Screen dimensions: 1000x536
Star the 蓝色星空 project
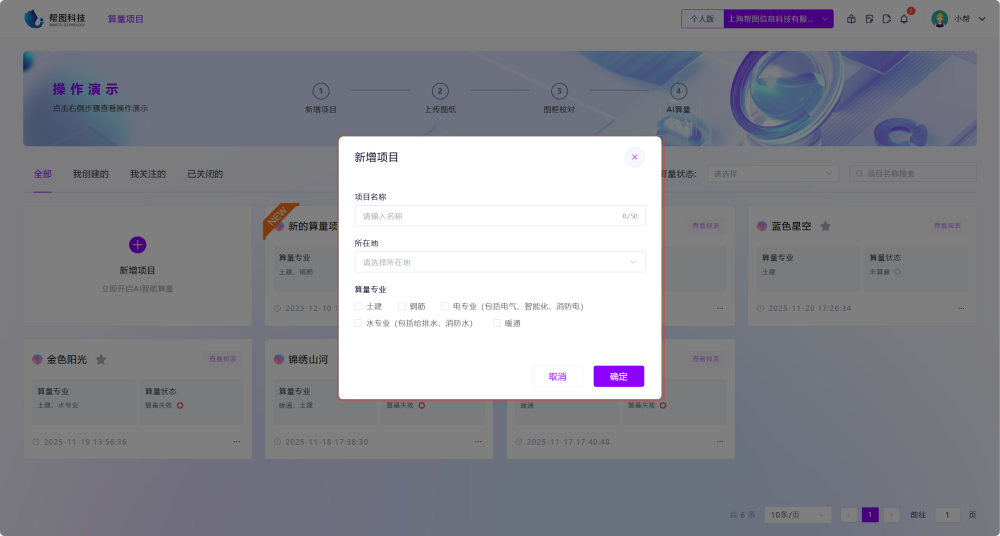coord(826,226)
